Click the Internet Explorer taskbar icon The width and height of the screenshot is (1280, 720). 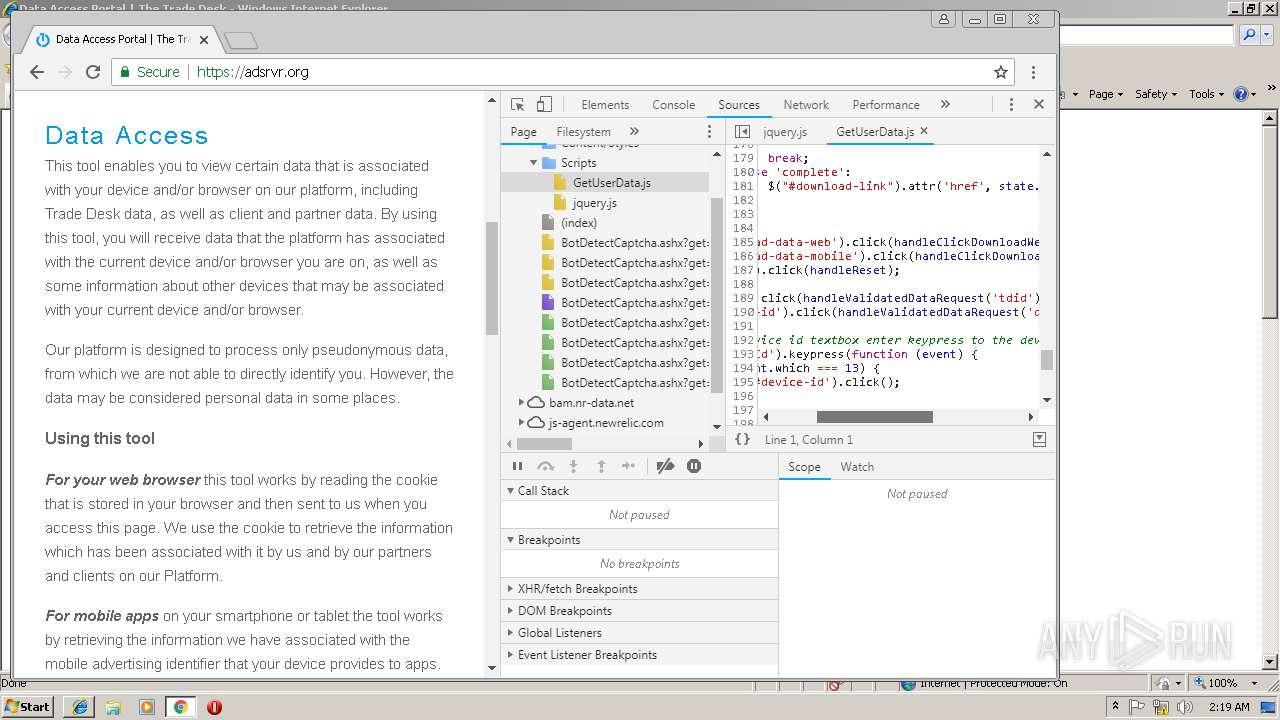pos(80,706)
